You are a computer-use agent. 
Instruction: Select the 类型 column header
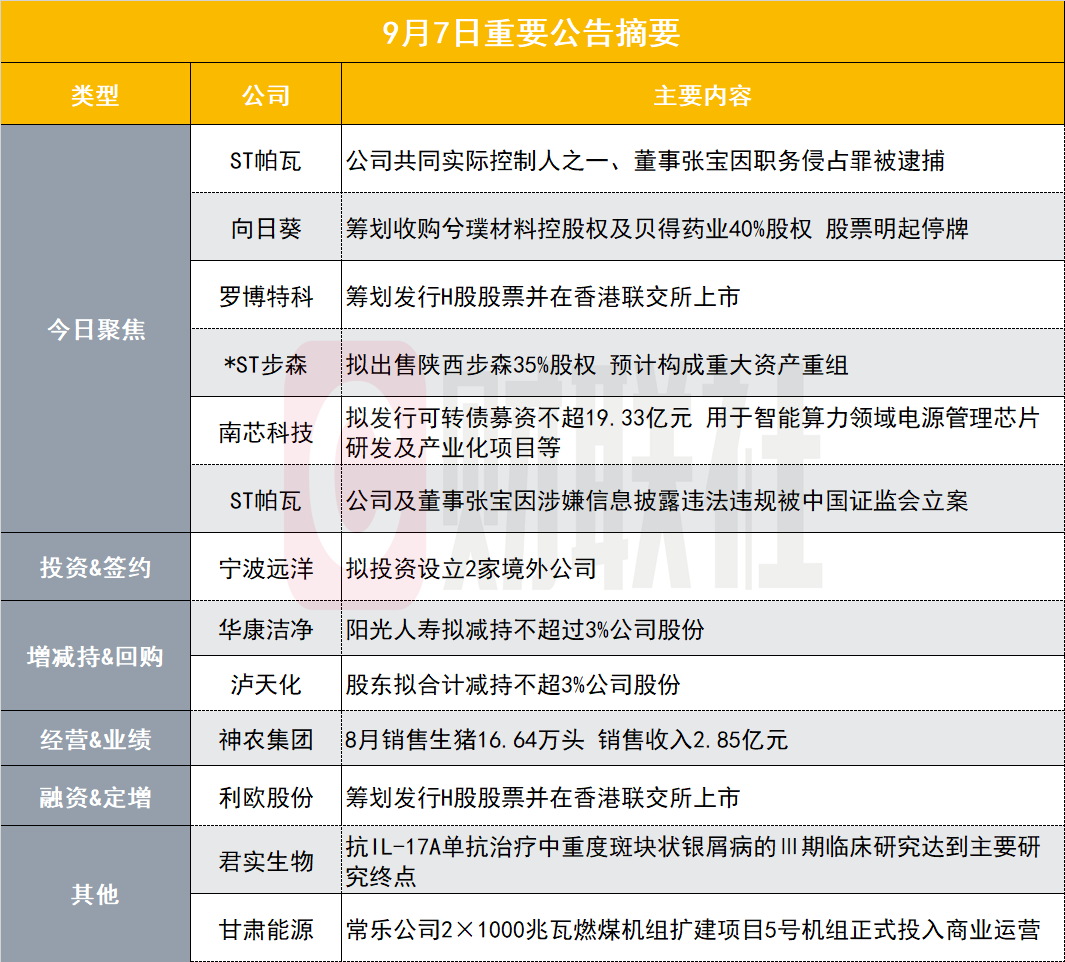[95, 95]
